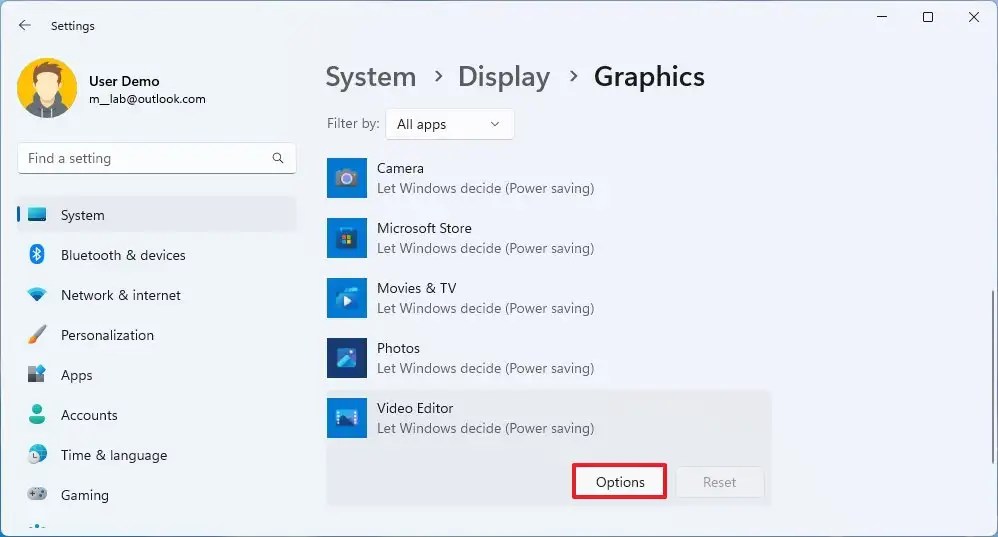The height and width of the screenshot is (537, 998).
Task: Open Gaming settings category
Action: 157,494
